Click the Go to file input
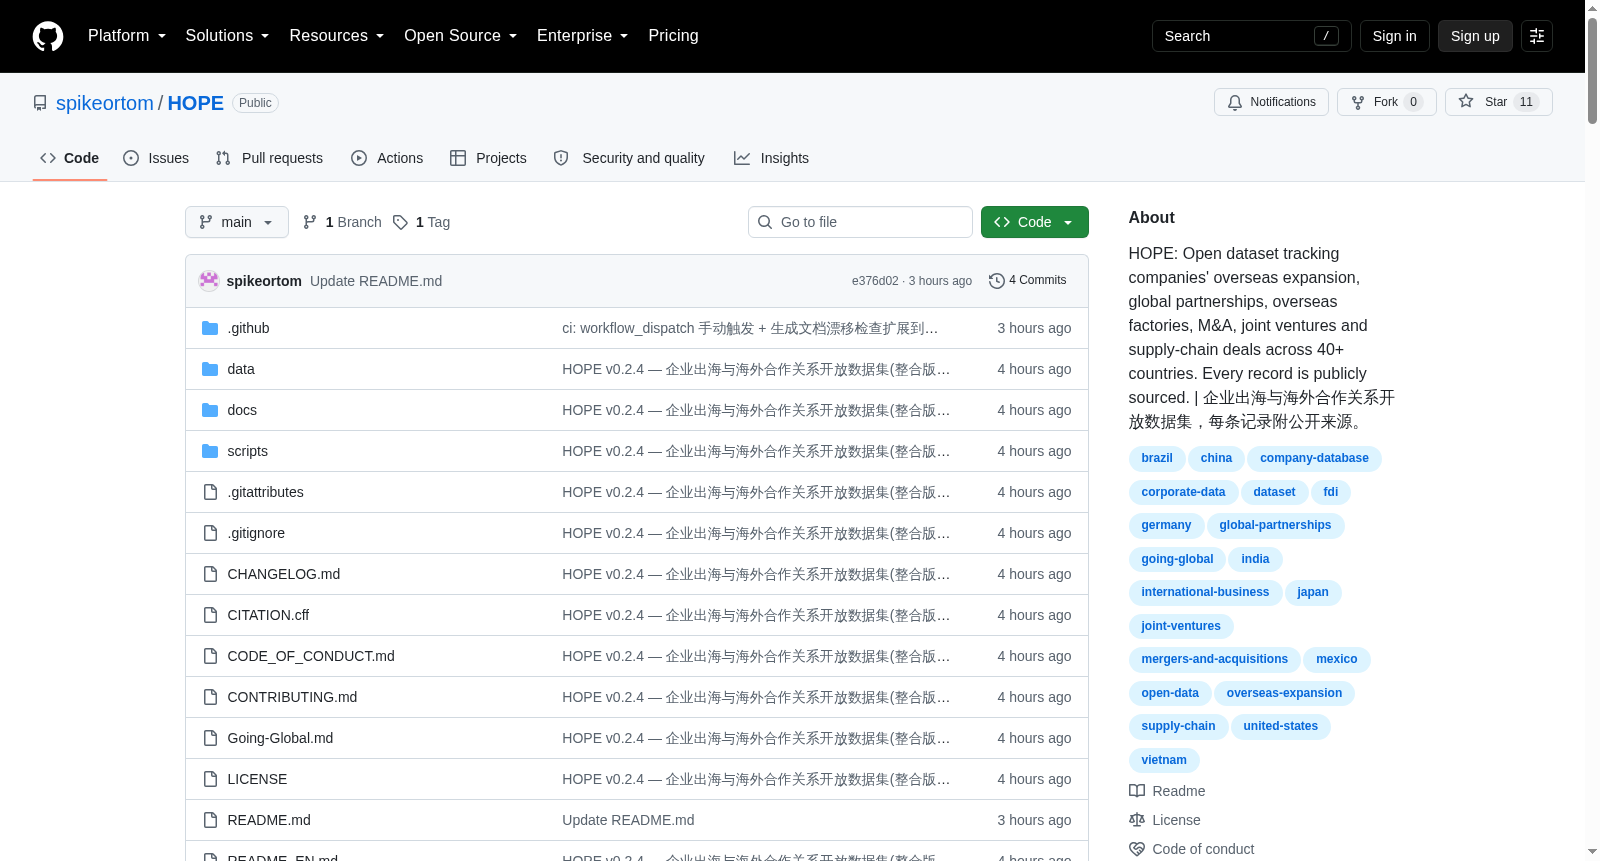The image size is (1600, 861). coord(860,222)
